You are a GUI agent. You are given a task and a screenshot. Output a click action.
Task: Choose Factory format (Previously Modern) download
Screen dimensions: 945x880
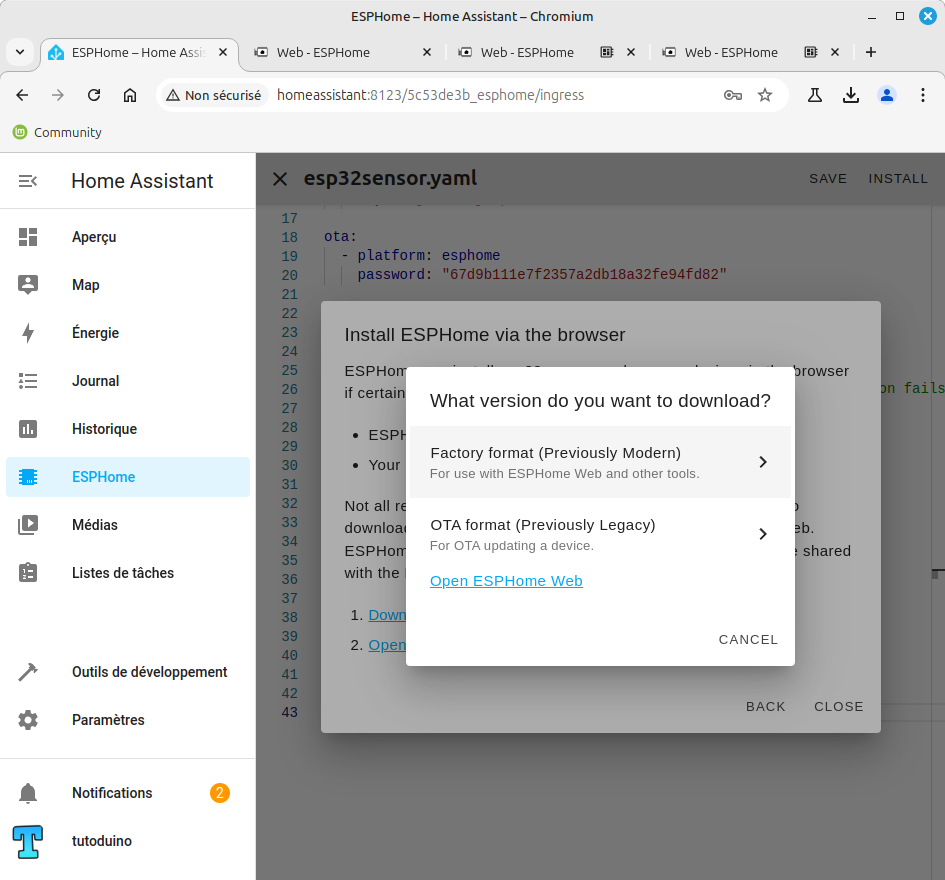coord(600,462)
